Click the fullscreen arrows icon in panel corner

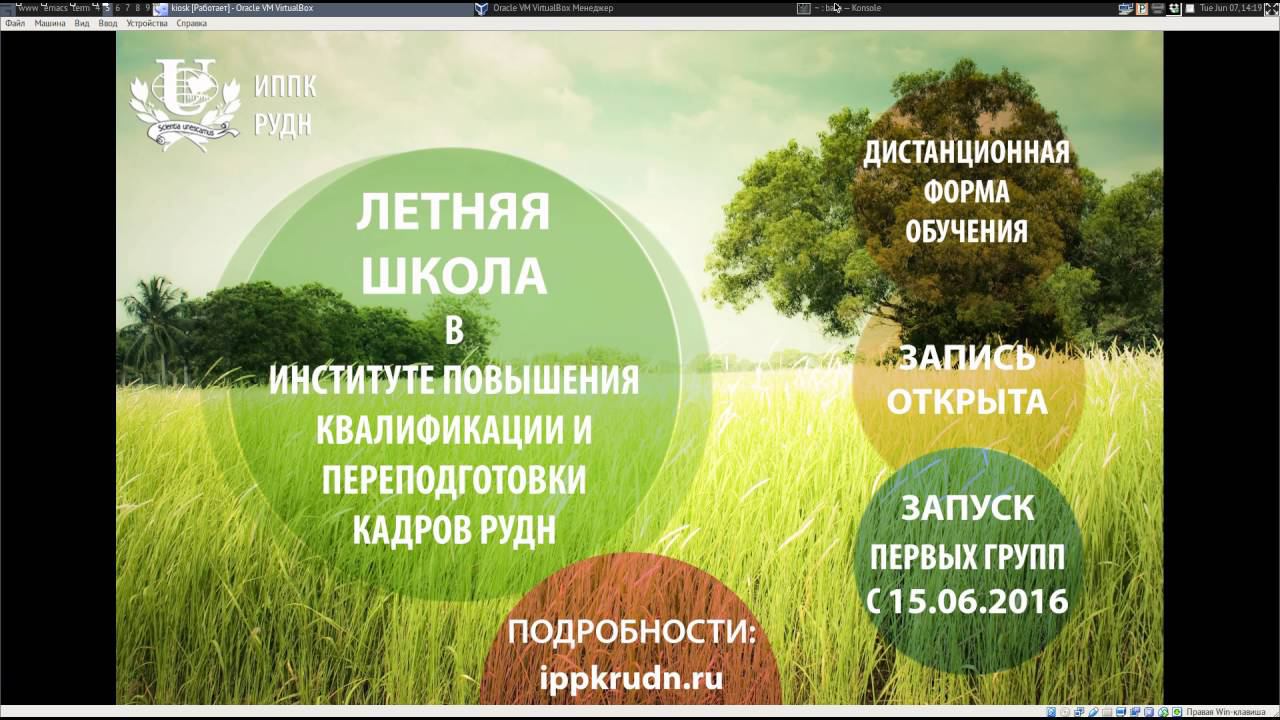click(1272, 8)
